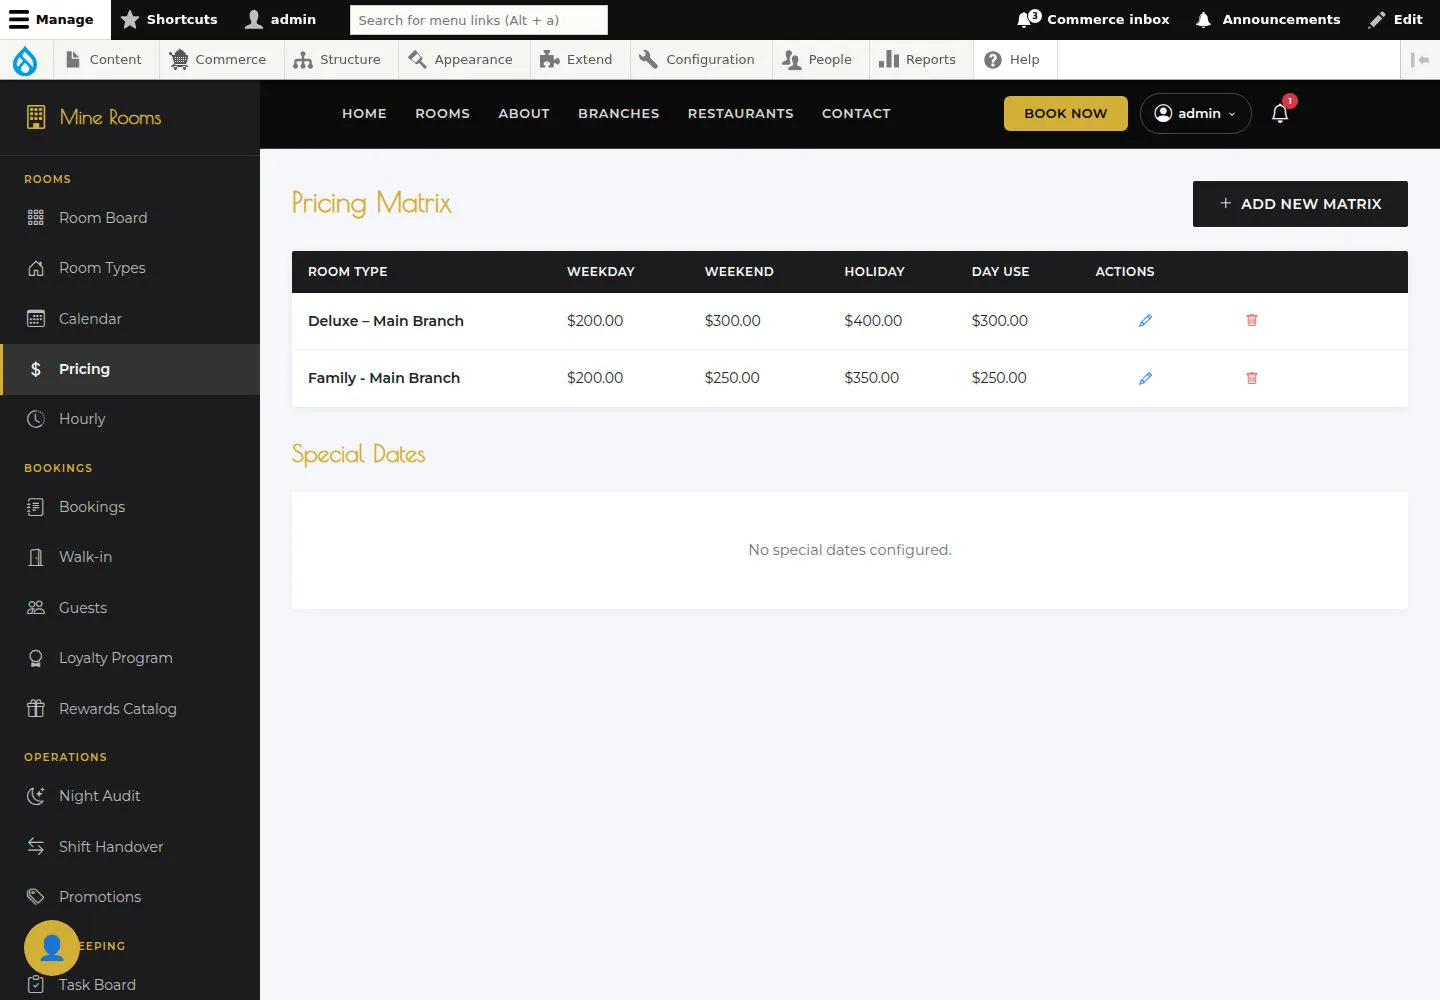Click the Mine Rooms logo
The width and height of the screenshot is (1440, 1000).
coord(94,117)
